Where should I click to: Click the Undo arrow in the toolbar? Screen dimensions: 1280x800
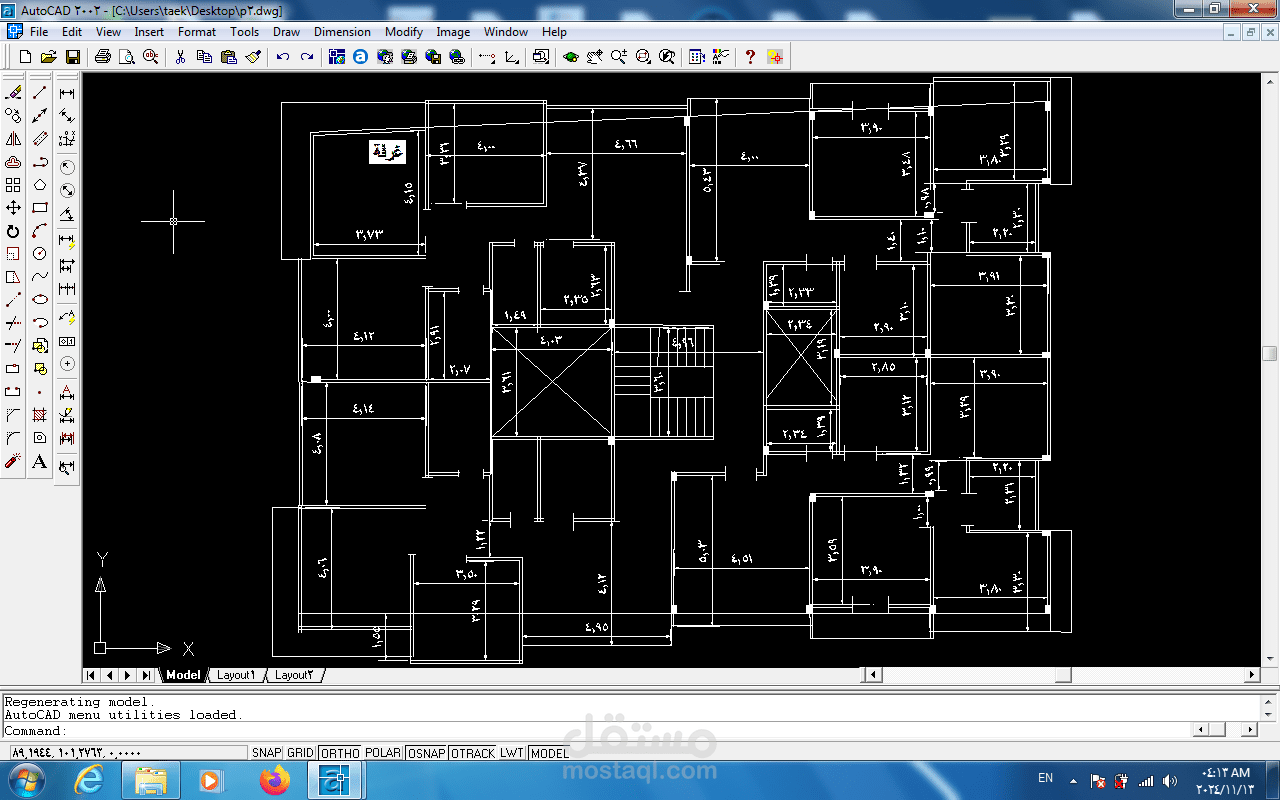pyautogui.click(x=283, y=57)
